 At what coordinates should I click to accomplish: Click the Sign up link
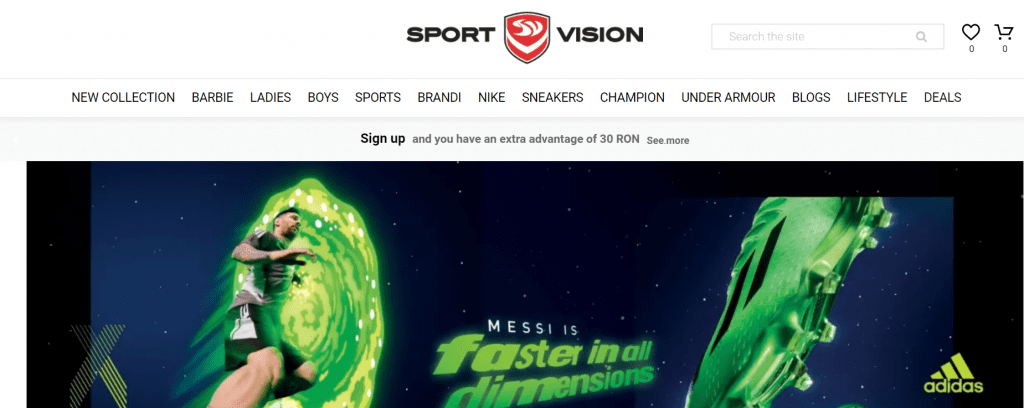point(383,139)
